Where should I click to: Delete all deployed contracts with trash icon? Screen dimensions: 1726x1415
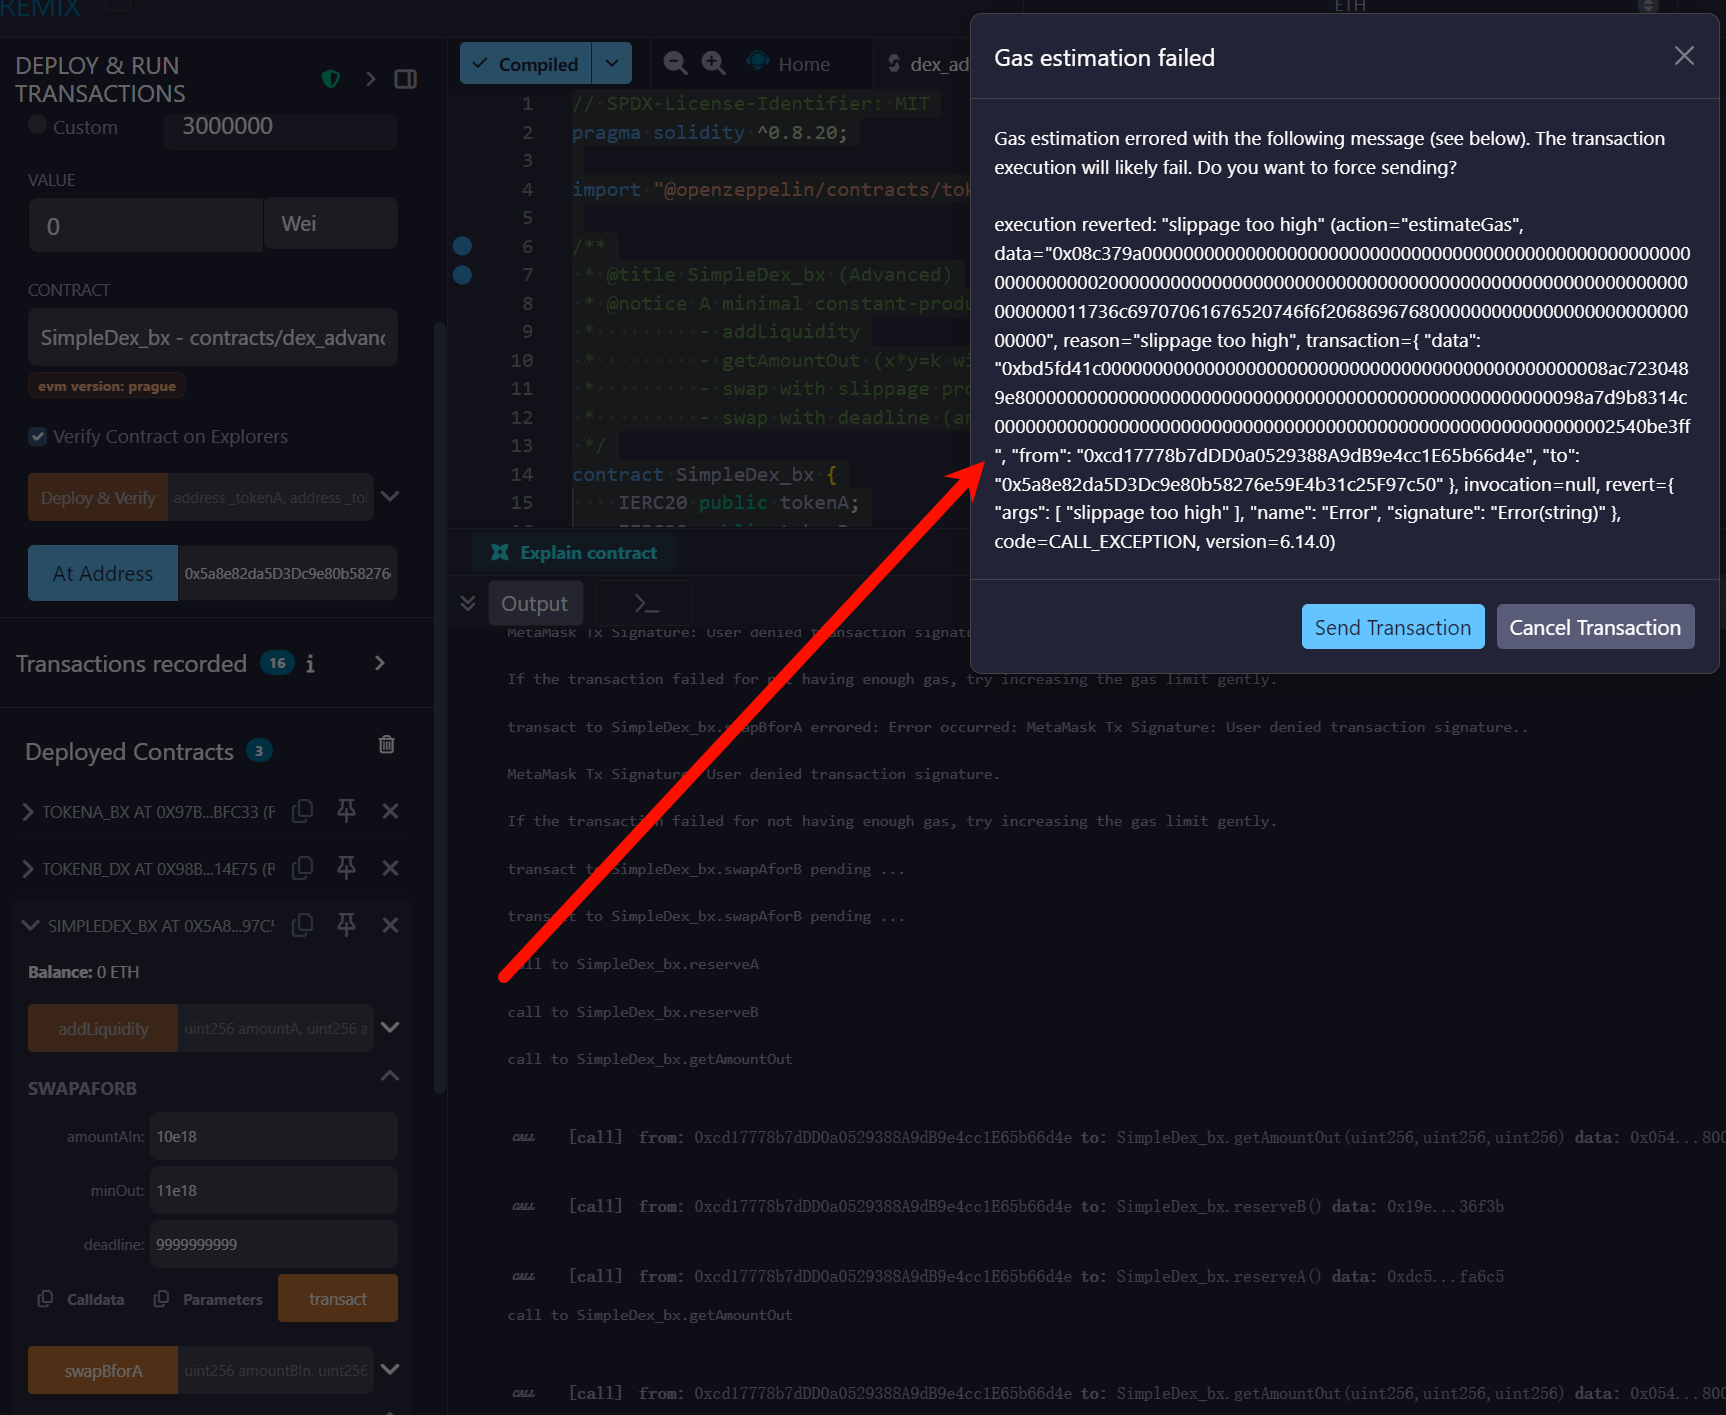[387, 745]
